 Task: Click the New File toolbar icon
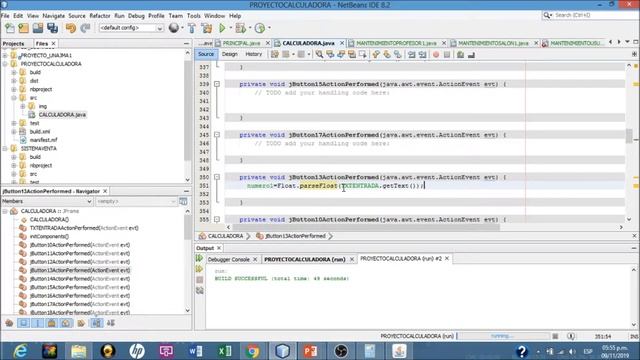tap(9, 28)
